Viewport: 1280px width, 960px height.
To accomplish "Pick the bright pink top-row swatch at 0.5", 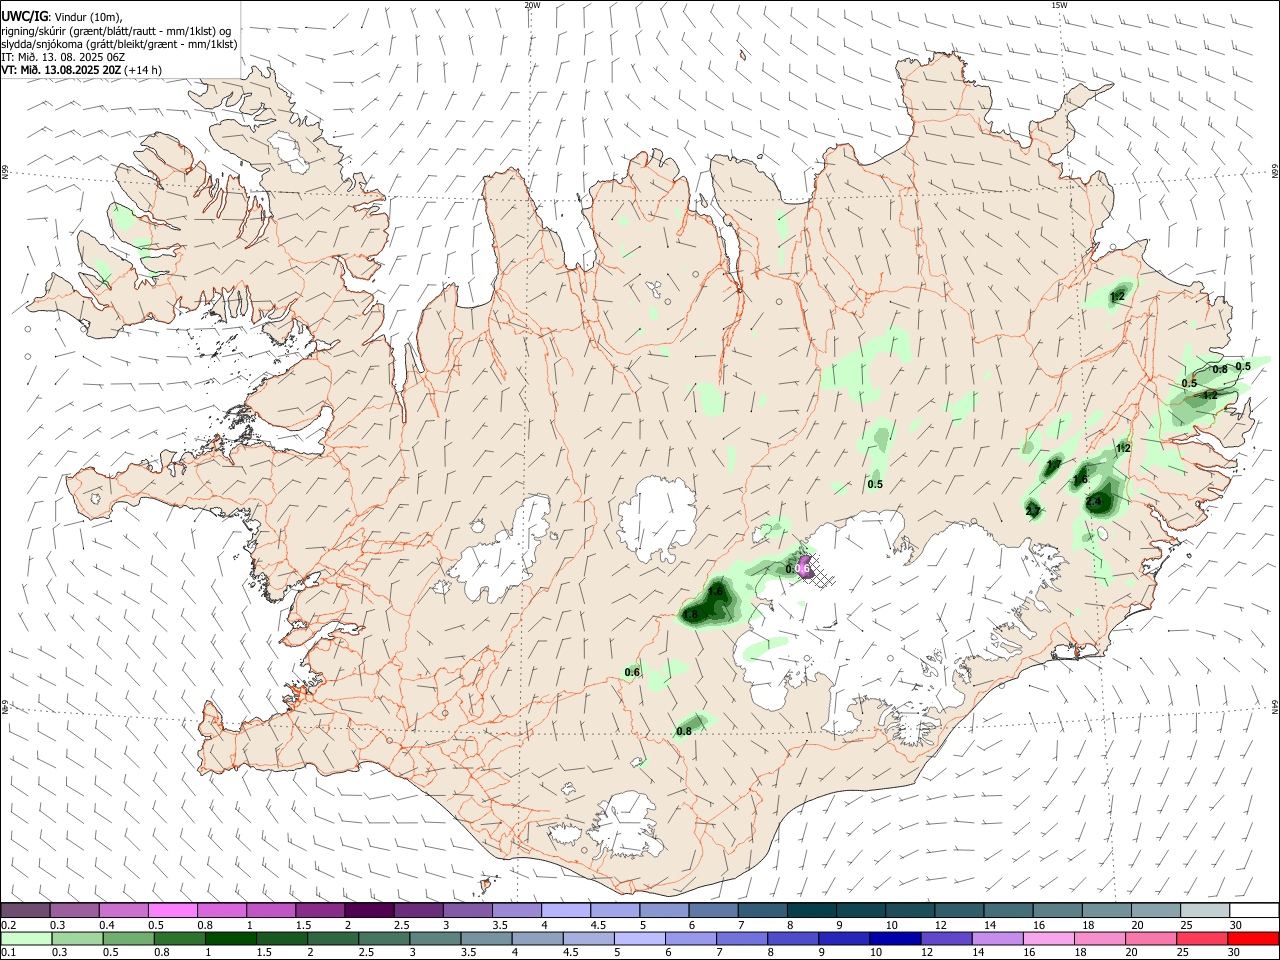I will click(x=172, y=910).
